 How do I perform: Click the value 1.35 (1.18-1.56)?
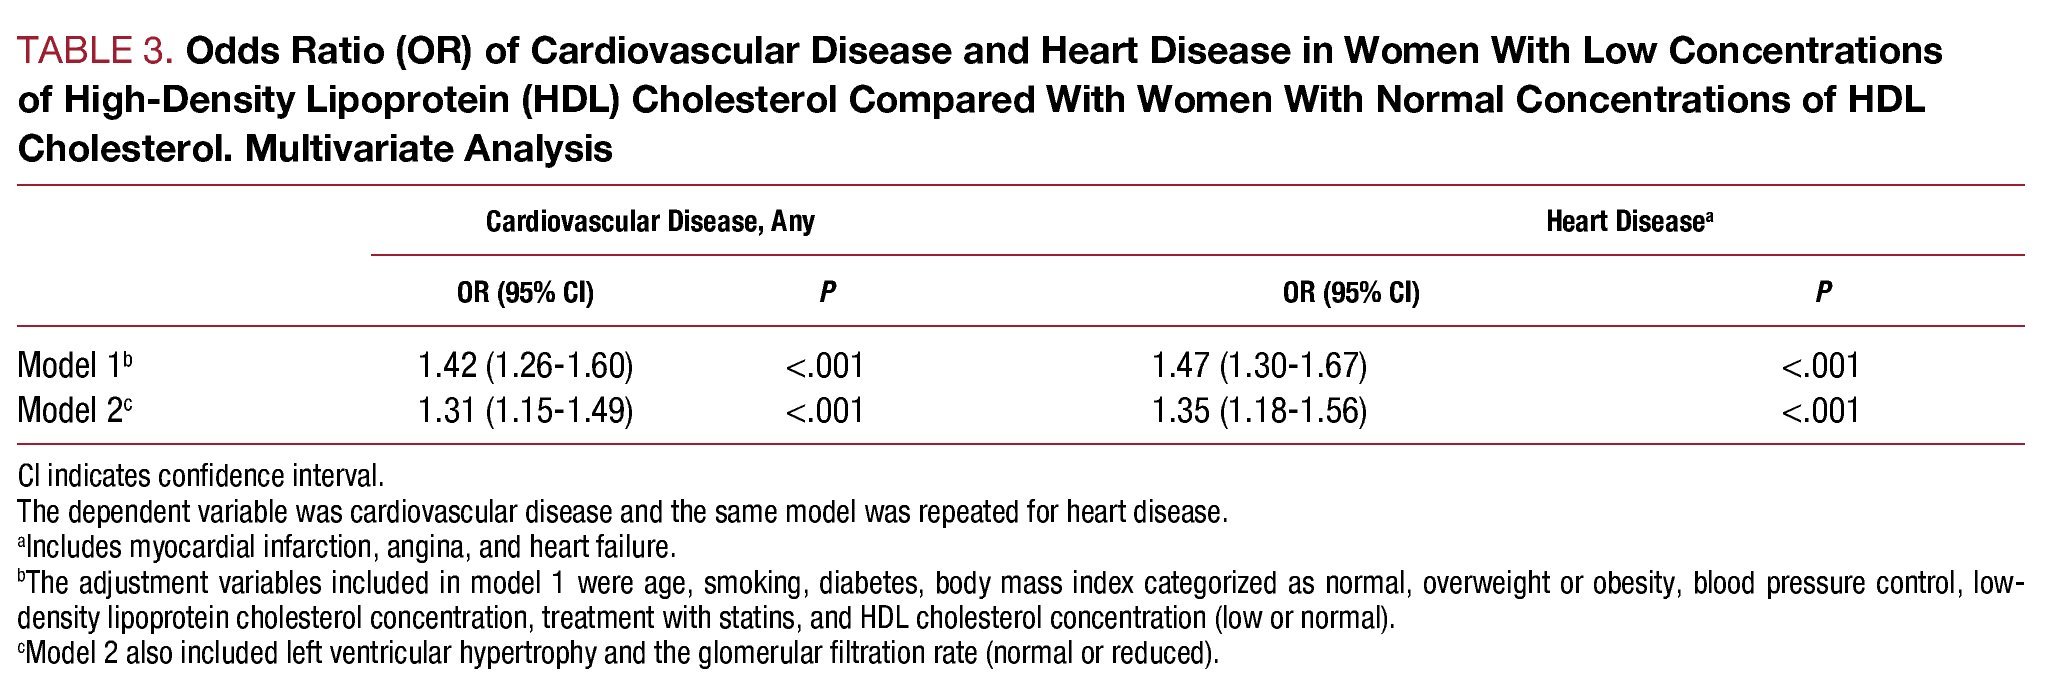pyautogui.click(x=1259, y=411)
